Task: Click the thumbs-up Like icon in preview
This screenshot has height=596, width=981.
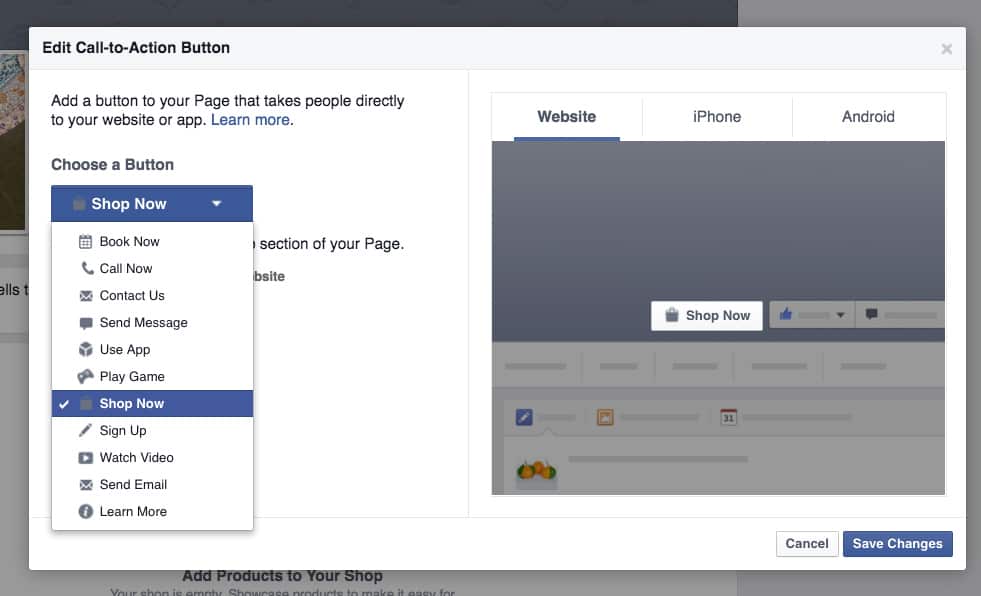Action: [x=786, y=314]
